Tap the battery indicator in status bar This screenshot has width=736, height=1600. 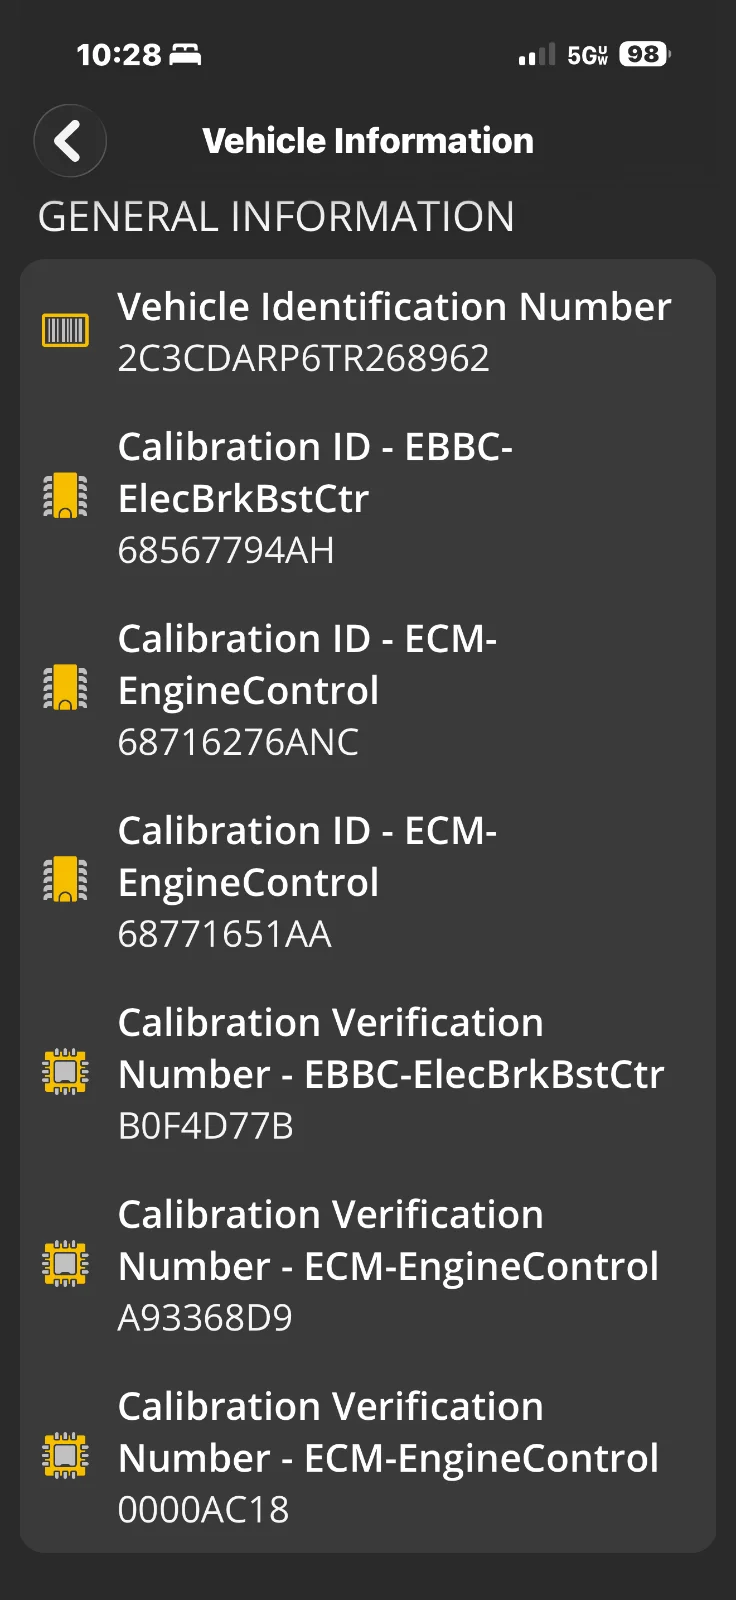(x=644, y=54)
